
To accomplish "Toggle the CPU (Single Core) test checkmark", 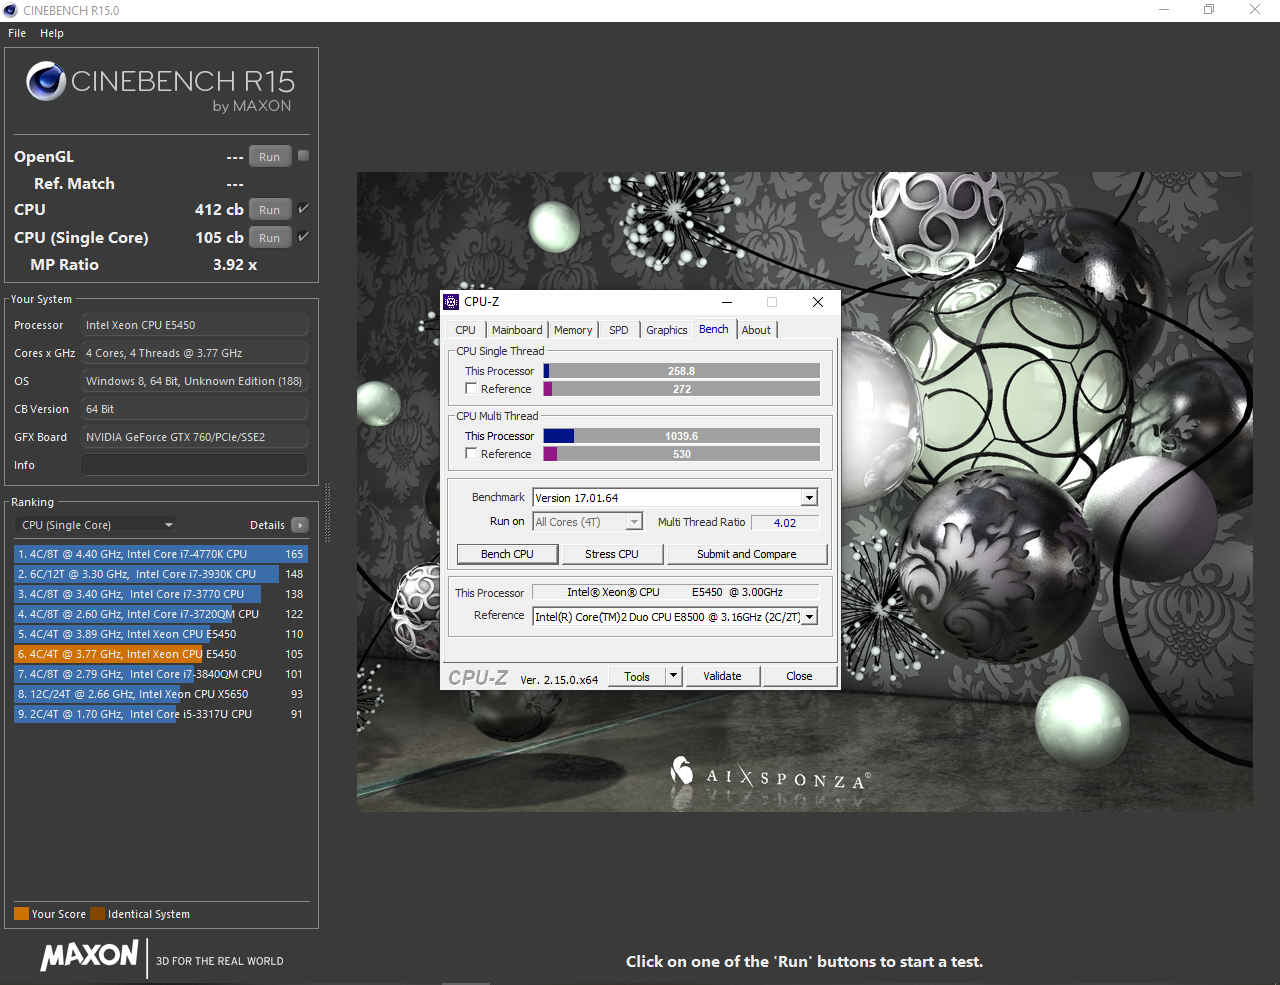I will click(303, 237).
